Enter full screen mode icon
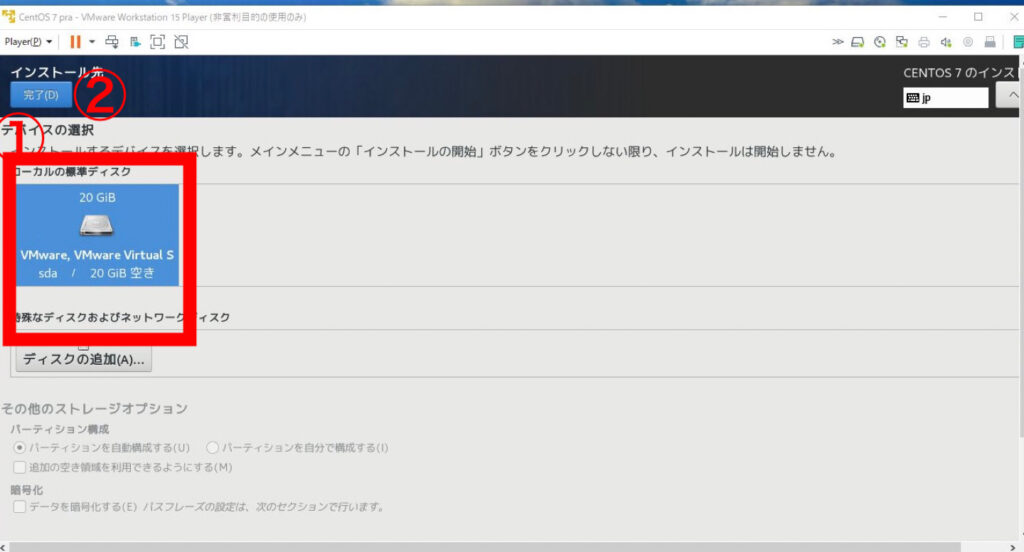Viewport: 1024px width, 552px height. click(x=157, y=42)
